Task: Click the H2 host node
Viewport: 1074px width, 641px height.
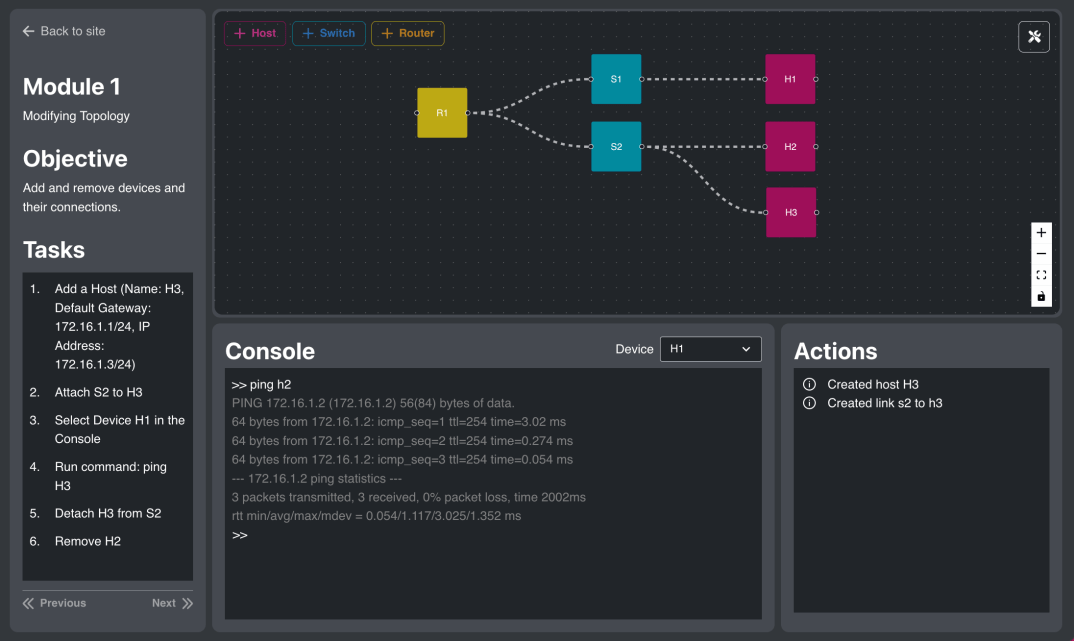Action: click(x=790, y=147)
